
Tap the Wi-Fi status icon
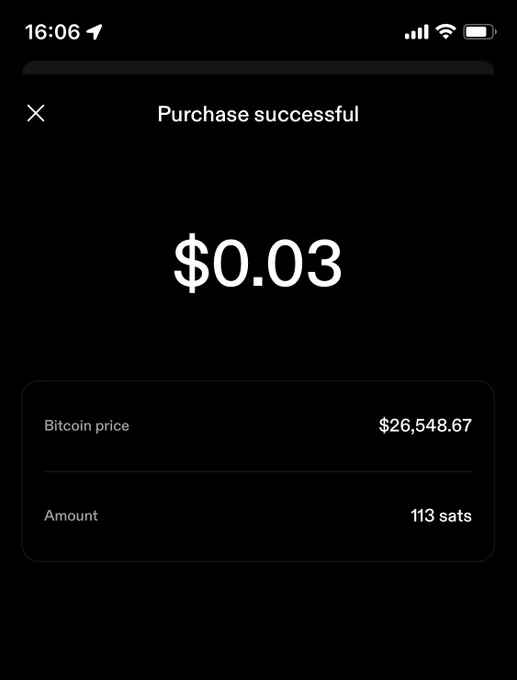(446, 32)
